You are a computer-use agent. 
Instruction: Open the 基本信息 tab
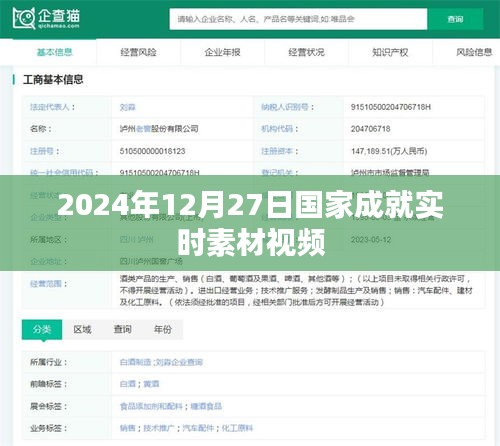[55, 52]
